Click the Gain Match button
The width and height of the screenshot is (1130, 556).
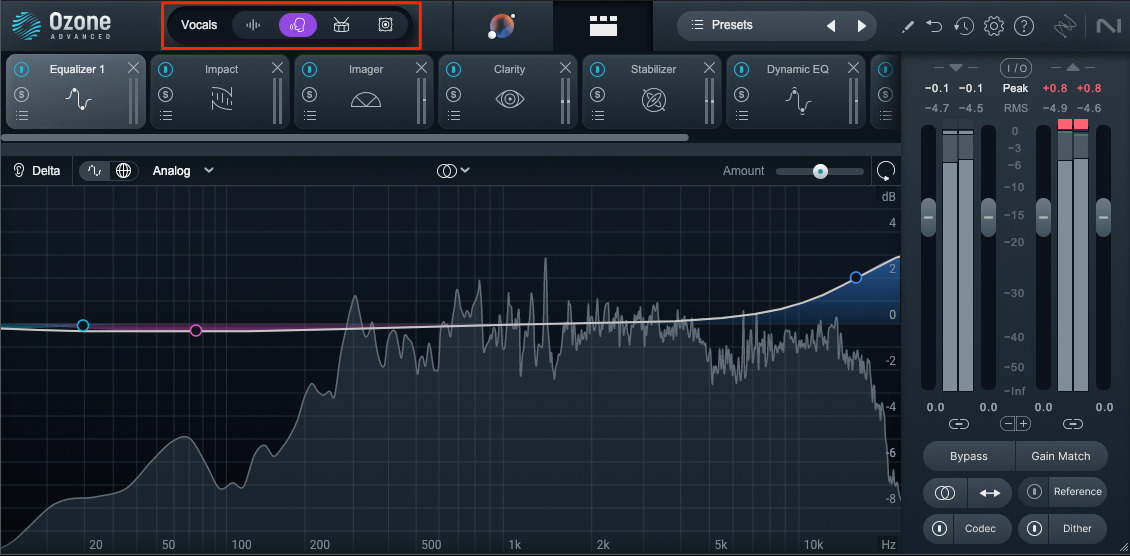coord(1060,456)
